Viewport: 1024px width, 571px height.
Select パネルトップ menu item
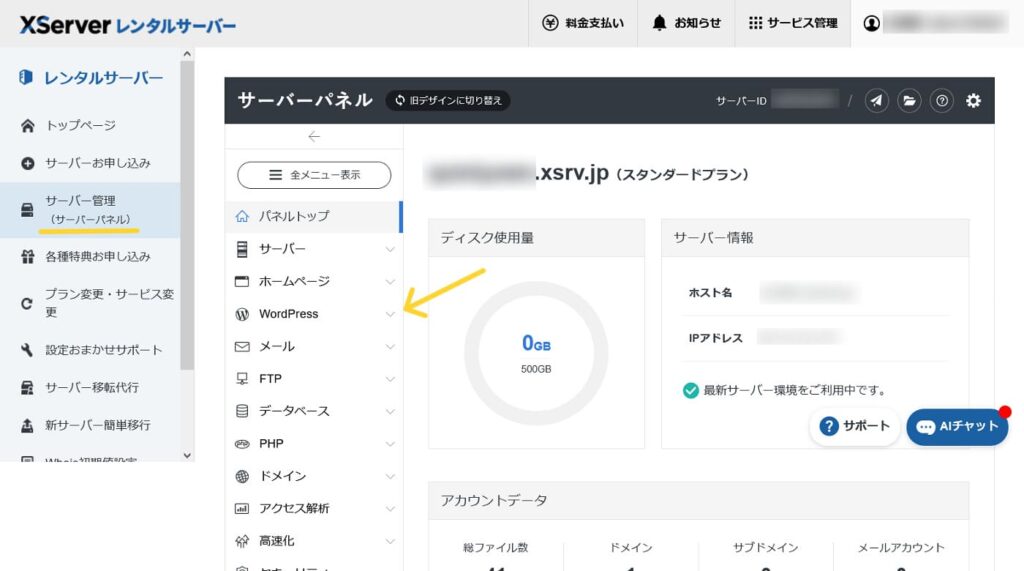coord(313,216)
